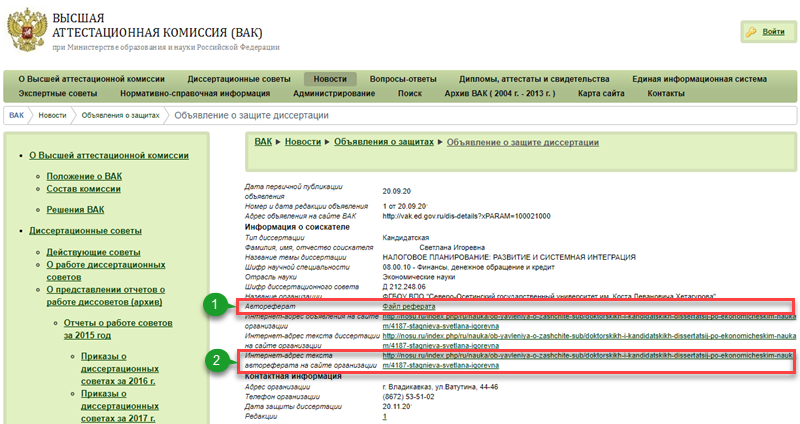Open Состав комиссии sidebar link
Screen dimensions: 800x424
click(83, 189)
